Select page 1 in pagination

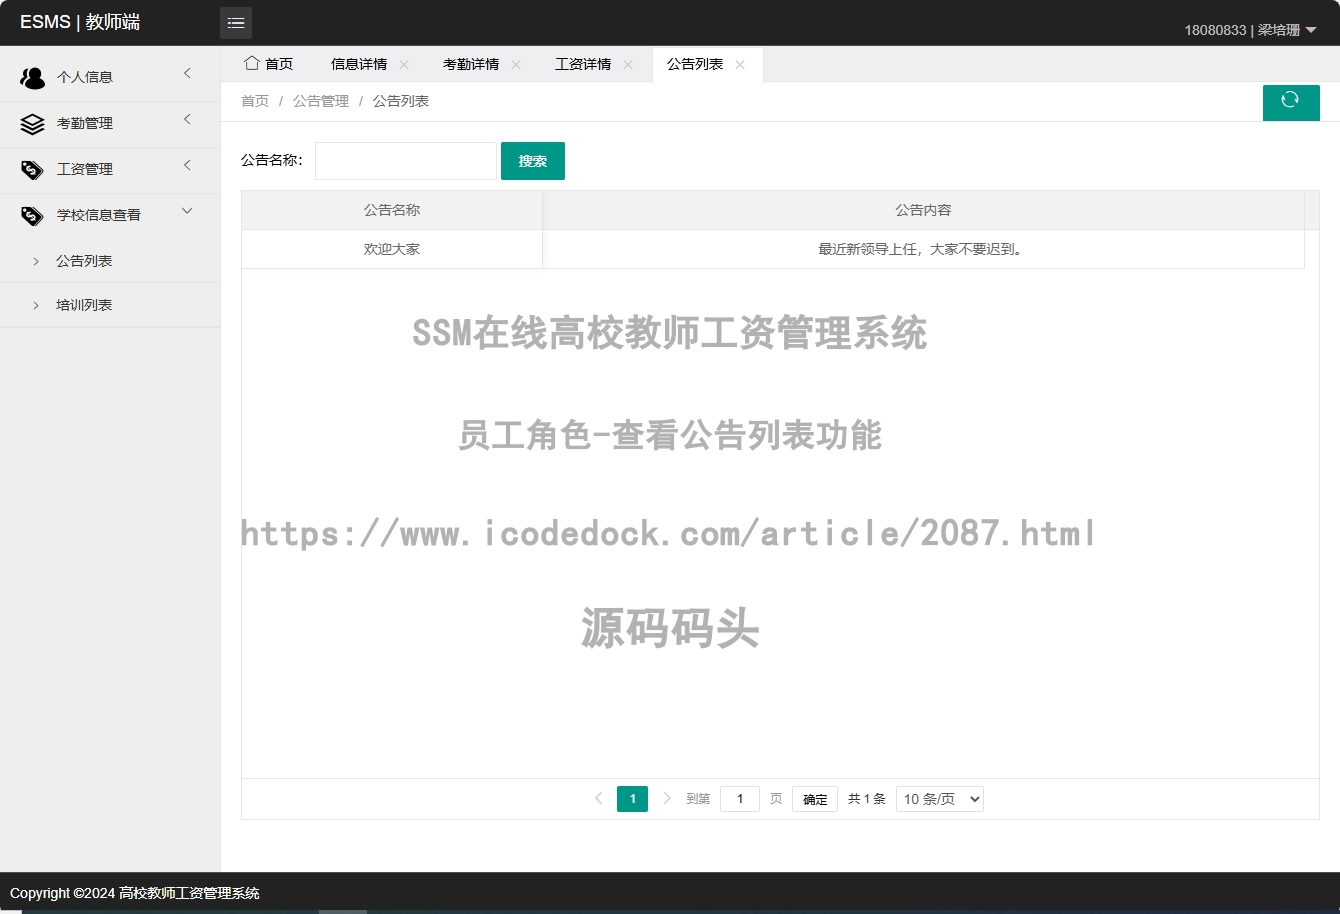tap(632, 799)
